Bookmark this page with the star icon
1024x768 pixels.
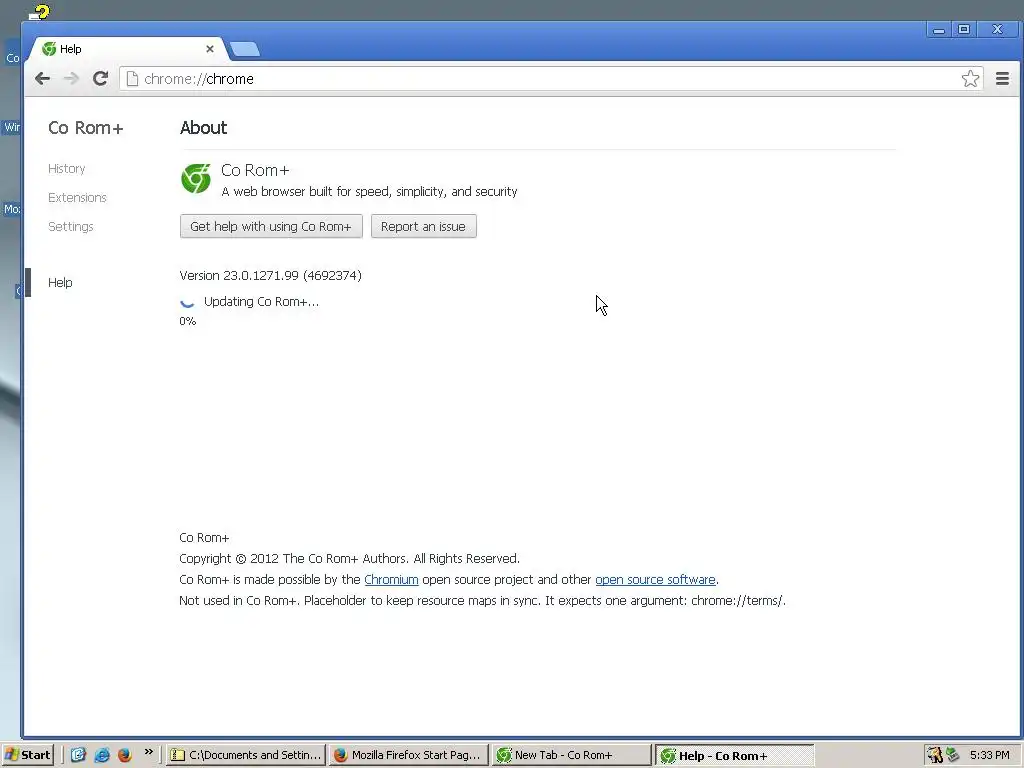(970, 79)
